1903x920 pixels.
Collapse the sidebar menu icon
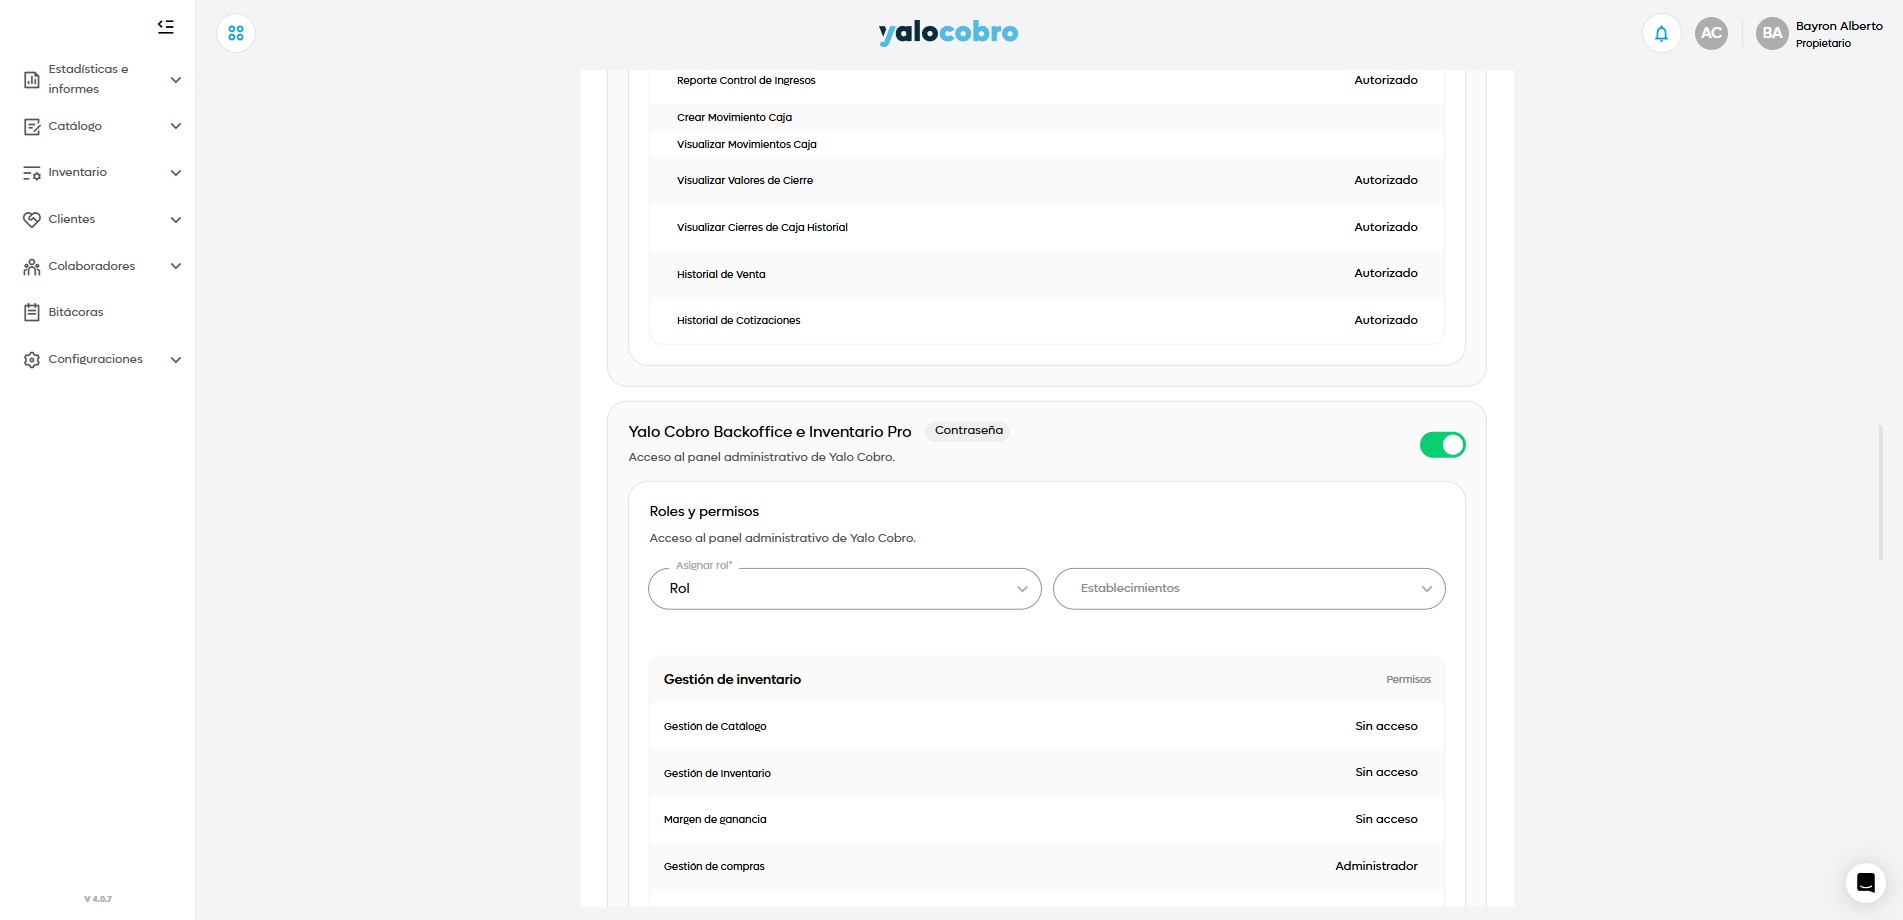166,27
